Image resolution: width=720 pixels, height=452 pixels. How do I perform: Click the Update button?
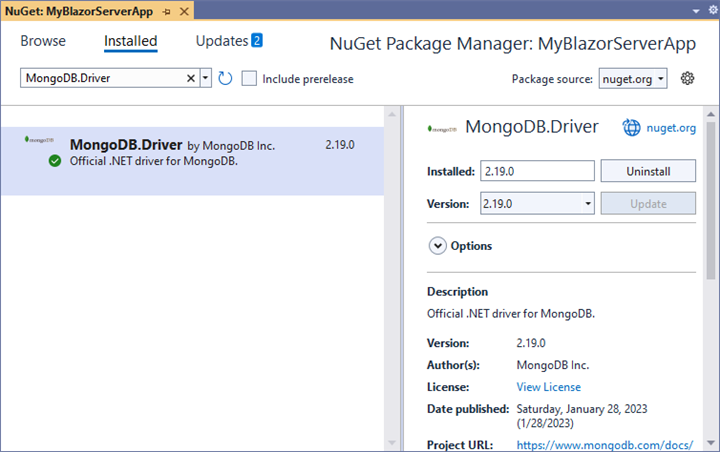648,203
